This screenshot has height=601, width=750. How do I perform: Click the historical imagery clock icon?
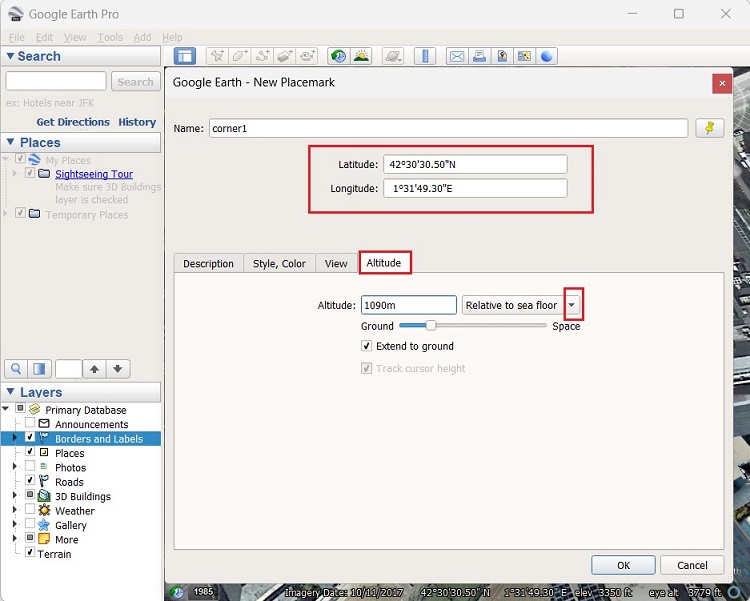pos(338,57)
